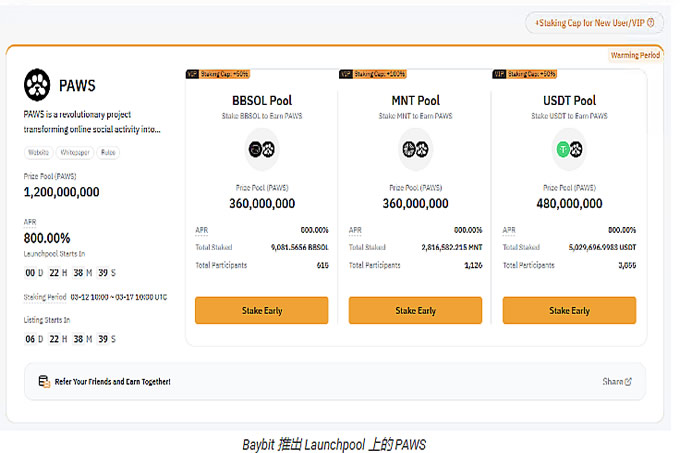Image resolution: width=680 pixels, height=453 pixels.
Task: Click Stake MNT to Earn PAWS subtitle
Action: coord(415,116)
